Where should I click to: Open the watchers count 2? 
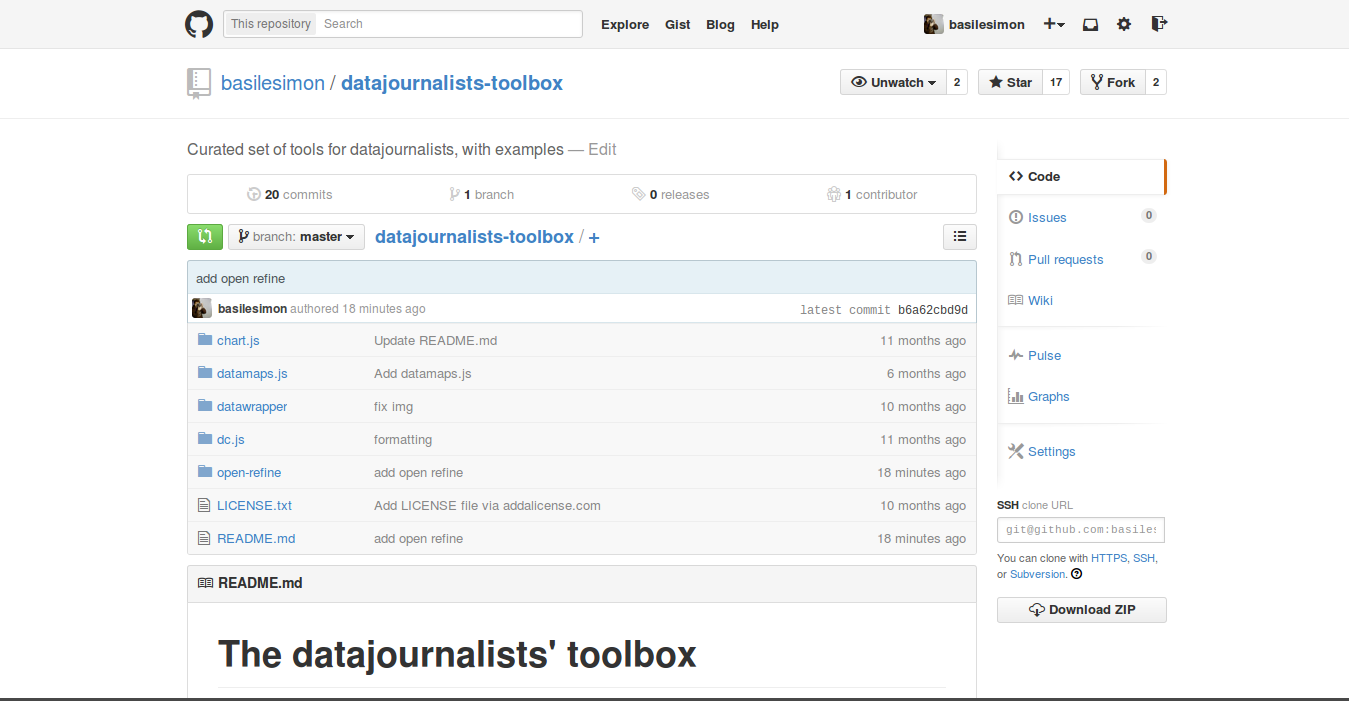tap(957, 82)
